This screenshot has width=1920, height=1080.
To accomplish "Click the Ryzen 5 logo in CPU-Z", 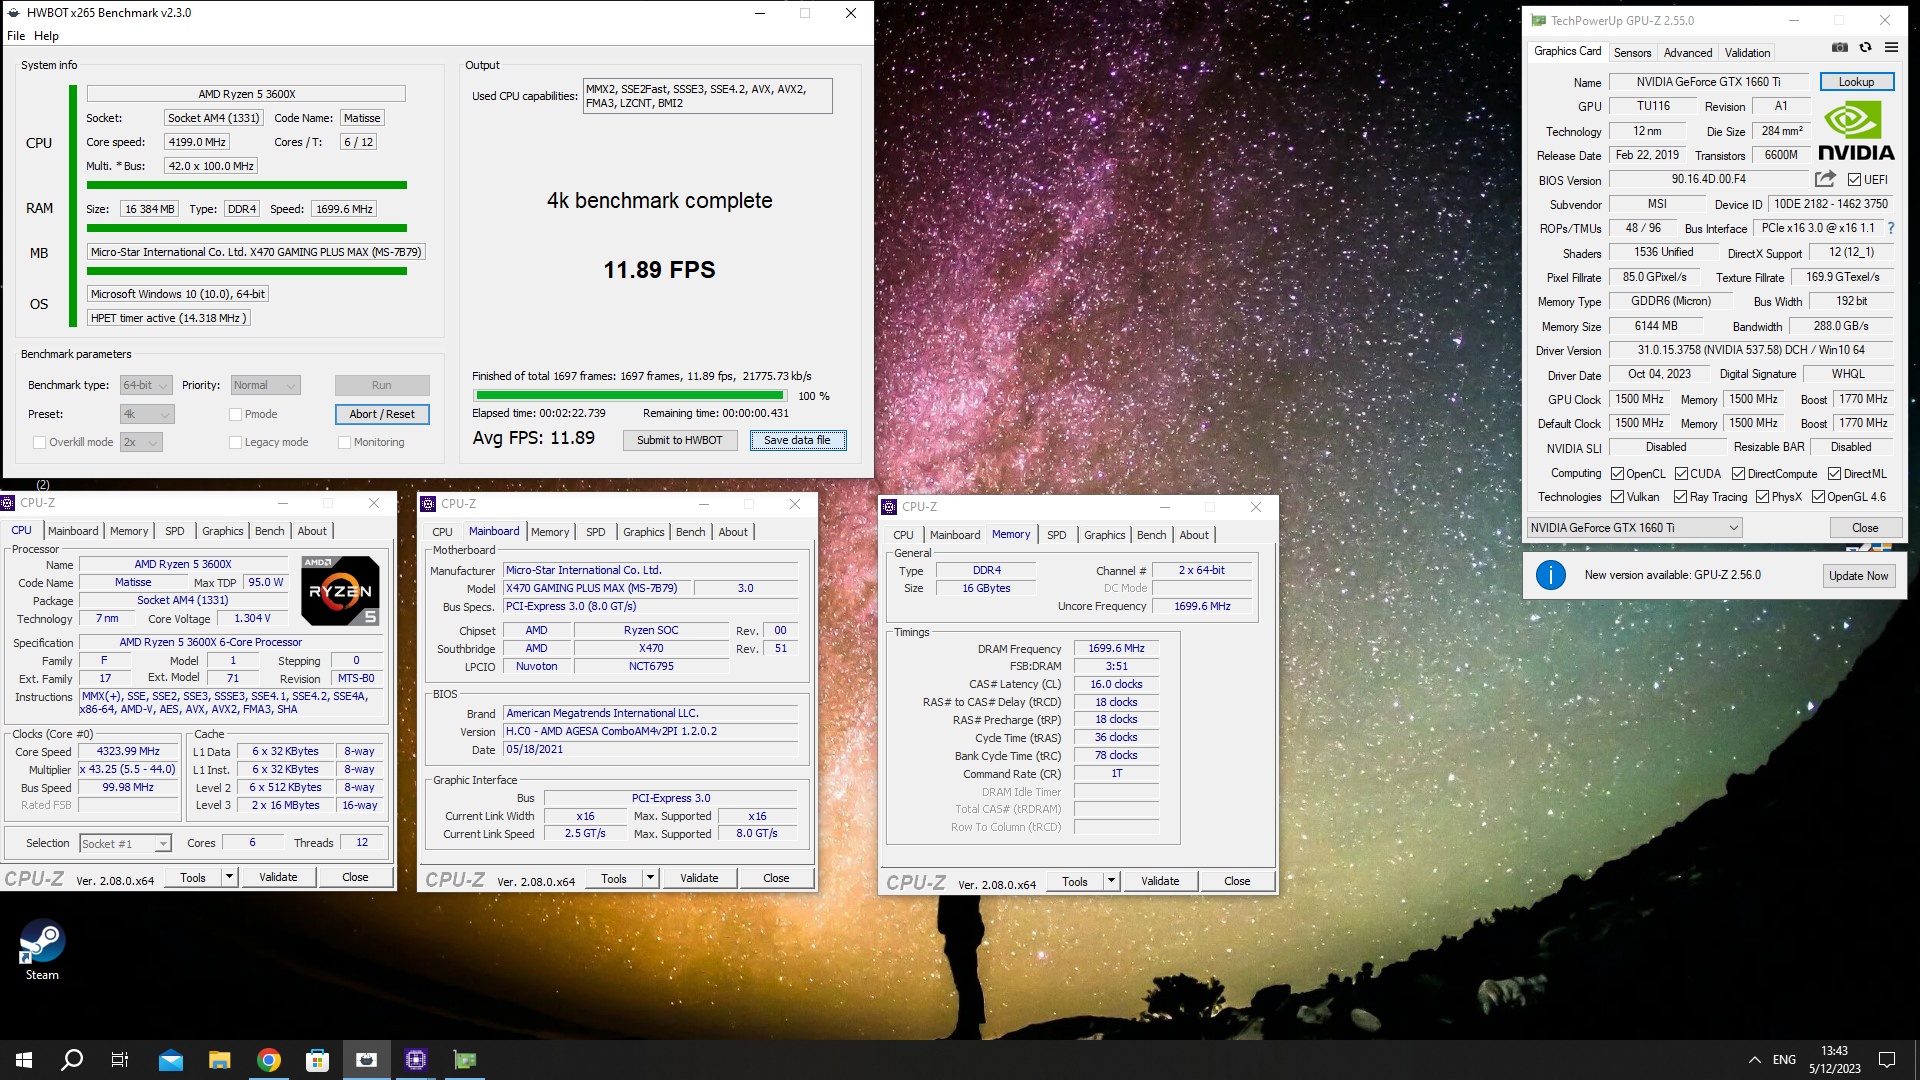I will coord(340,591).
